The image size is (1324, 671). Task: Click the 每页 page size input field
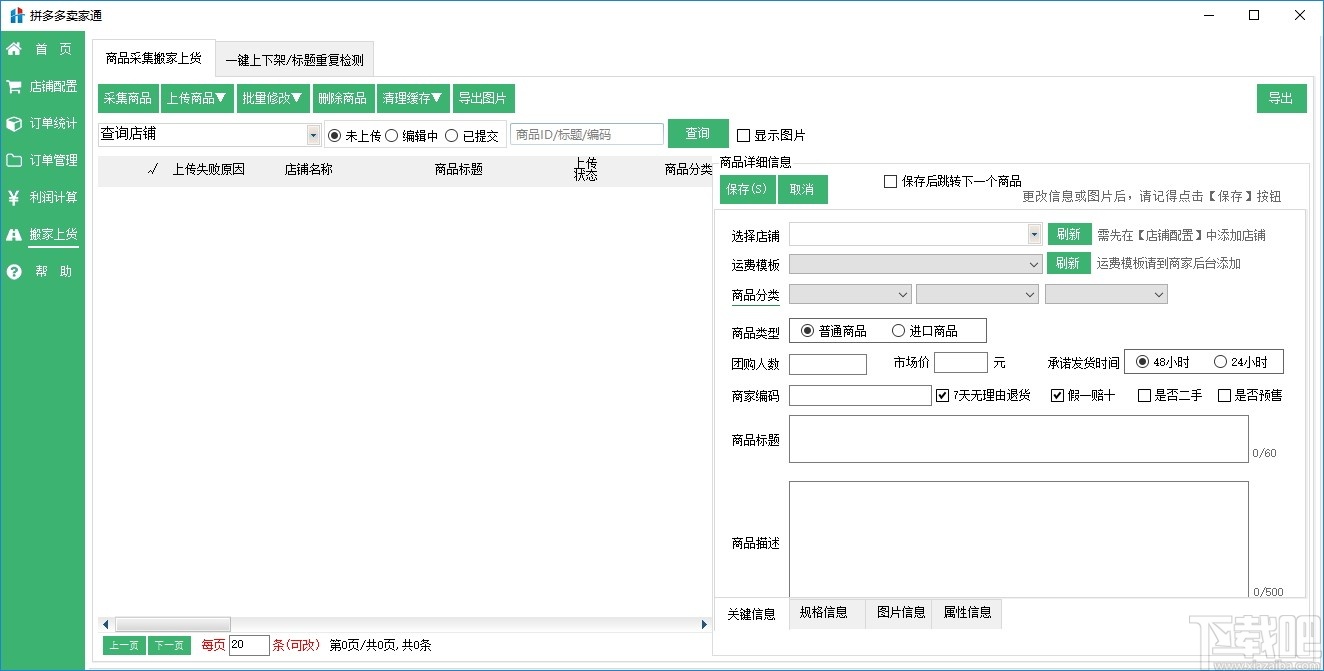coord(249,645)
